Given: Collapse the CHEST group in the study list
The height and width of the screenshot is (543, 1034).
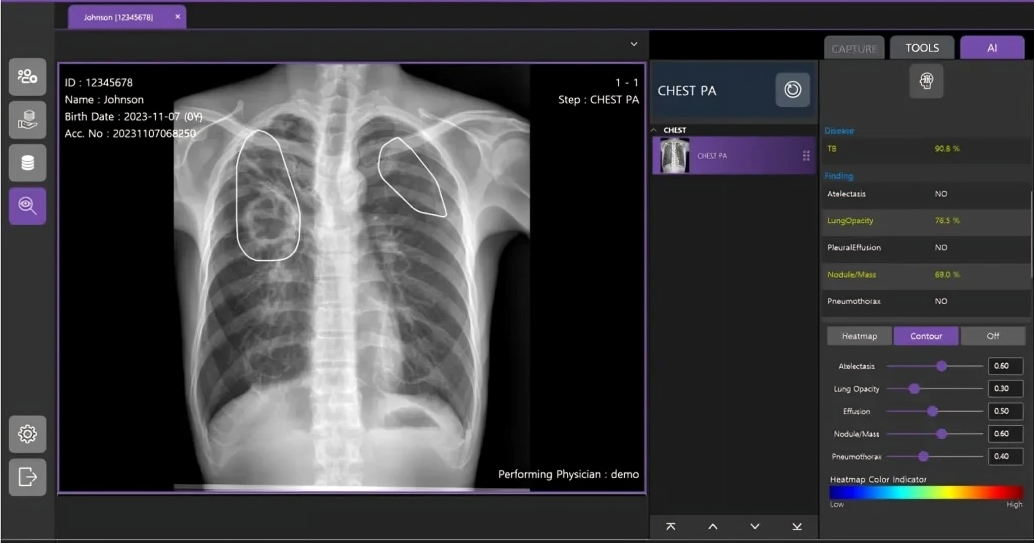Looking at the screenshot, I should [655, 130].
